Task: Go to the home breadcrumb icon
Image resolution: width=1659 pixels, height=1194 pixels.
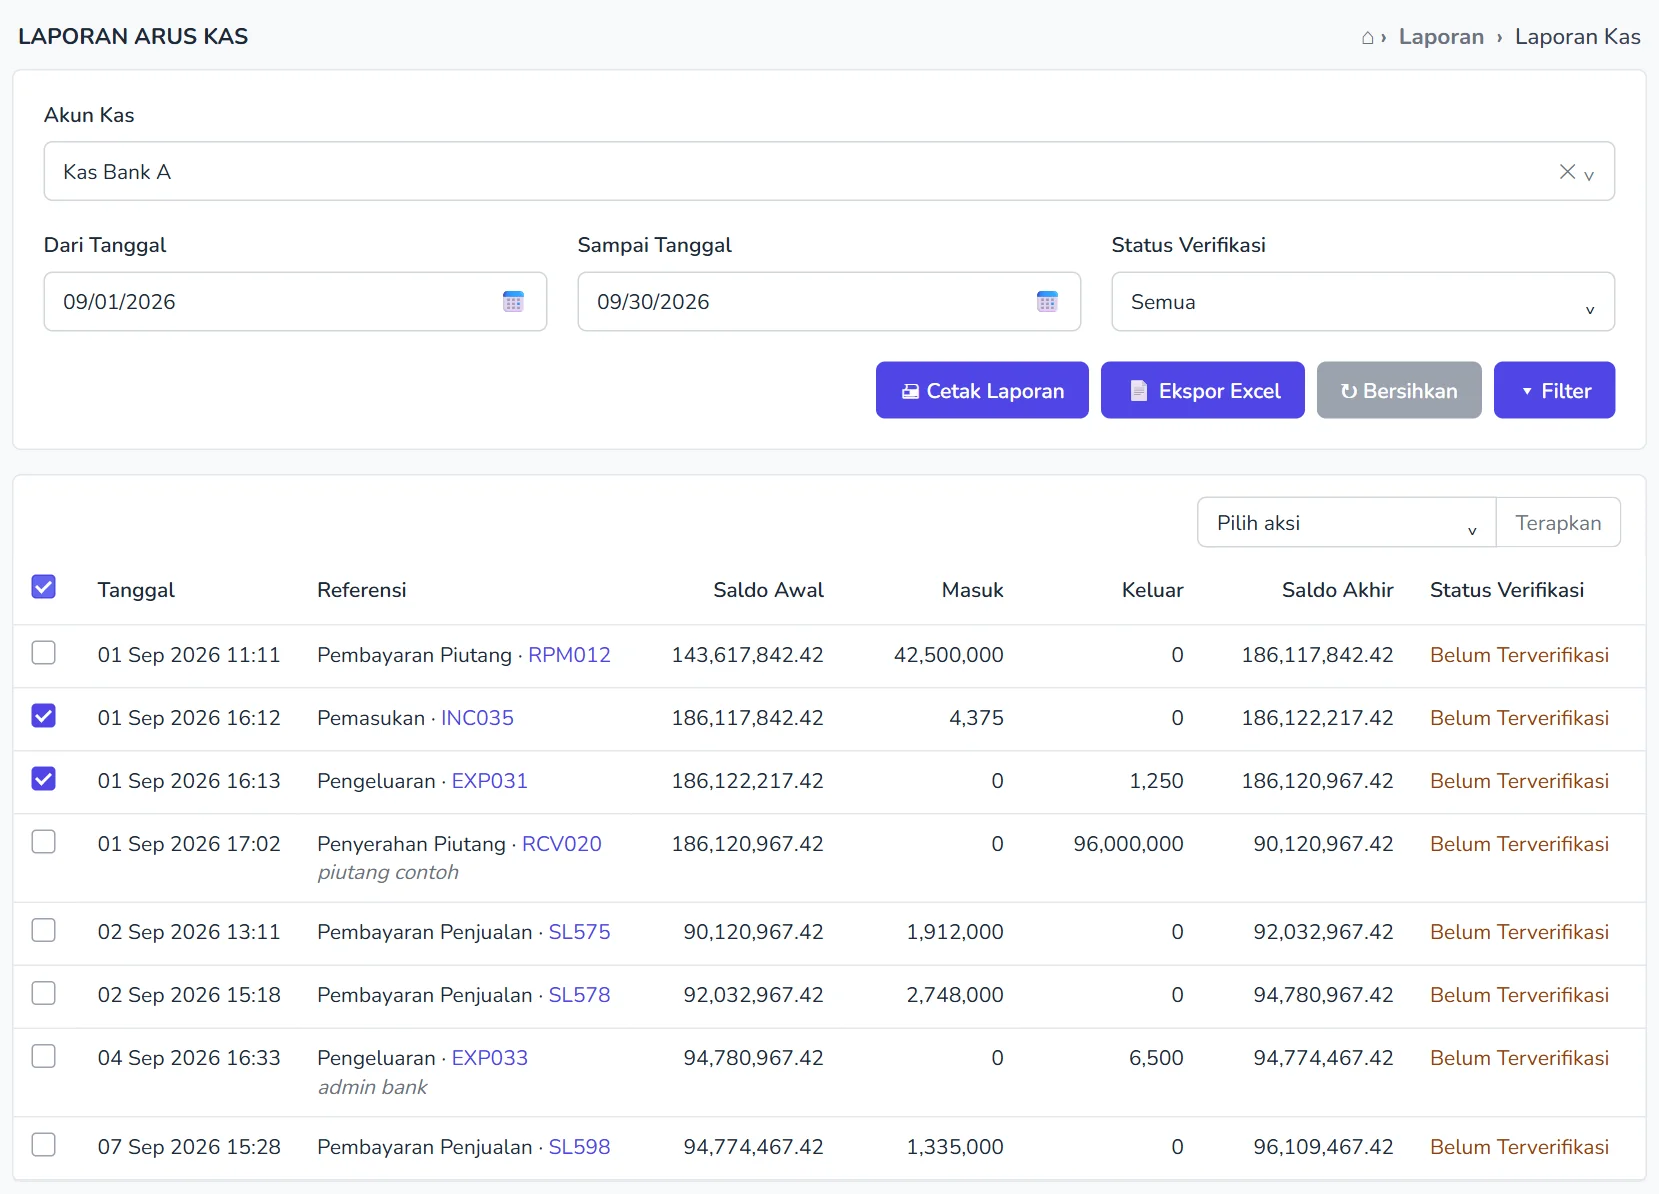Action: 1367,38
